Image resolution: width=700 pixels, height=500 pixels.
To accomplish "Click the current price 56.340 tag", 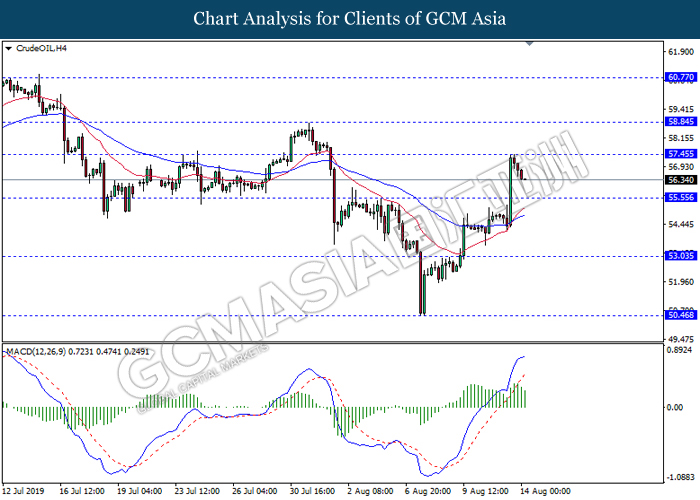I will (x=678, y=180).
